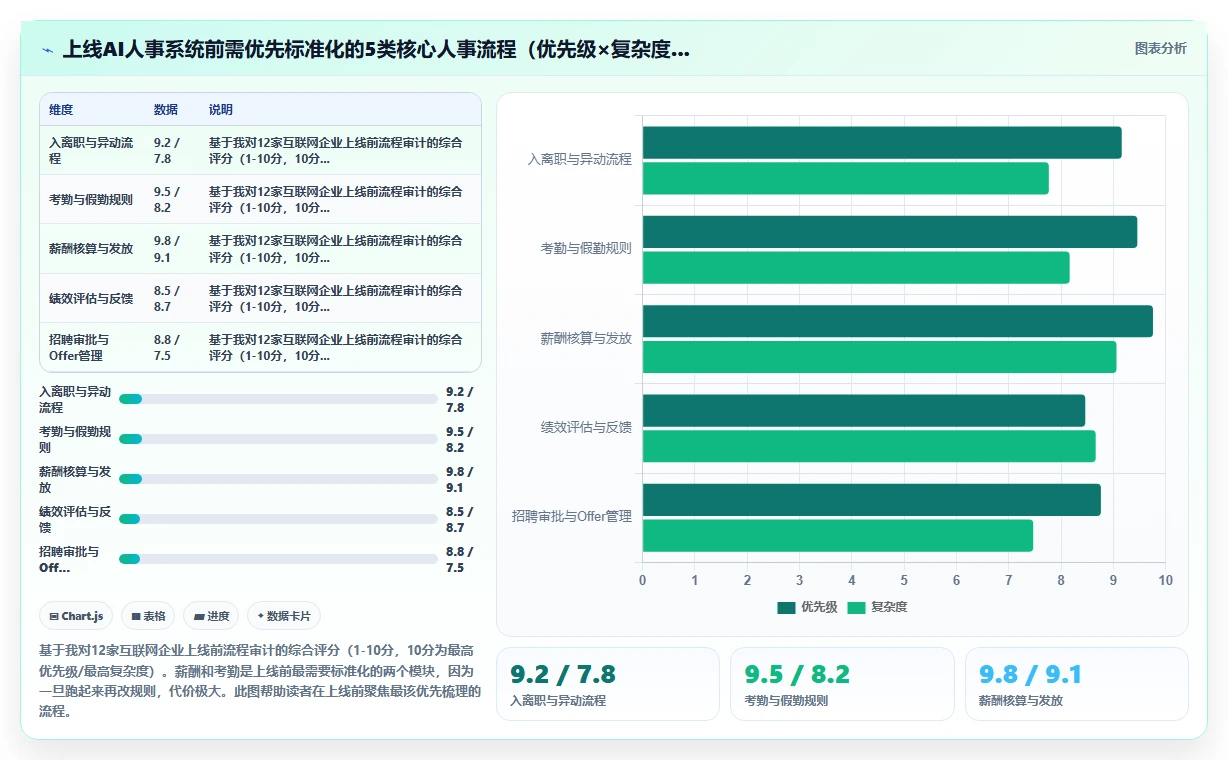Toggle the 优先级 legend entry
Viewport: 1228px width, 760px height.
pyautogui.click(x=808, y=607)
